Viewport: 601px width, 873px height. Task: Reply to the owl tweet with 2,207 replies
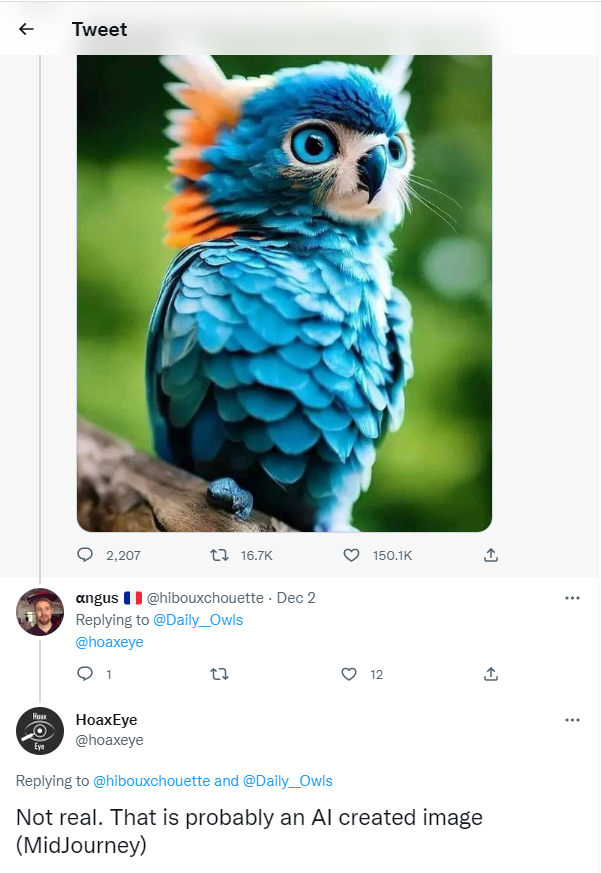coord(86,554)
